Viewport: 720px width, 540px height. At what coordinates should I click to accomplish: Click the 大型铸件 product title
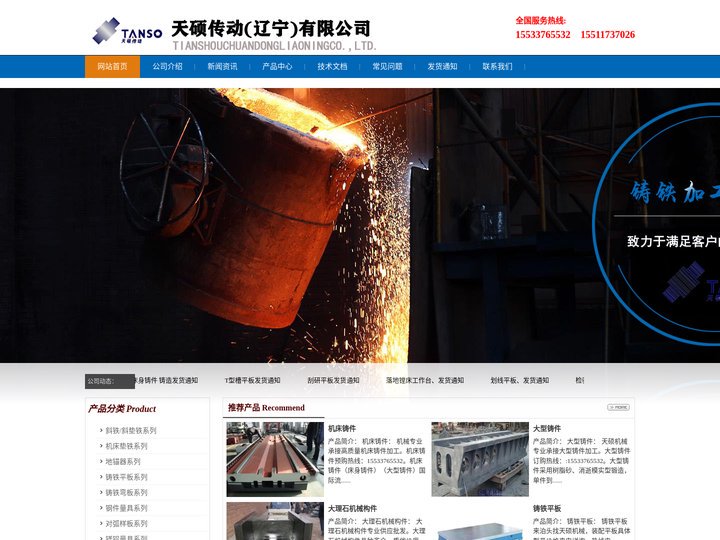click(546, 428)
